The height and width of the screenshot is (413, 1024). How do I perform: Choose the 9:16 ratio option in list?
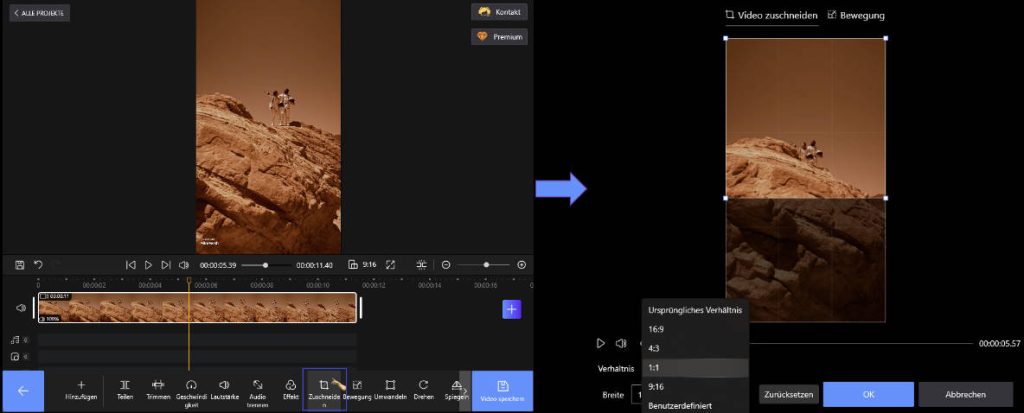pyautogui.click(x=695, y=387)
